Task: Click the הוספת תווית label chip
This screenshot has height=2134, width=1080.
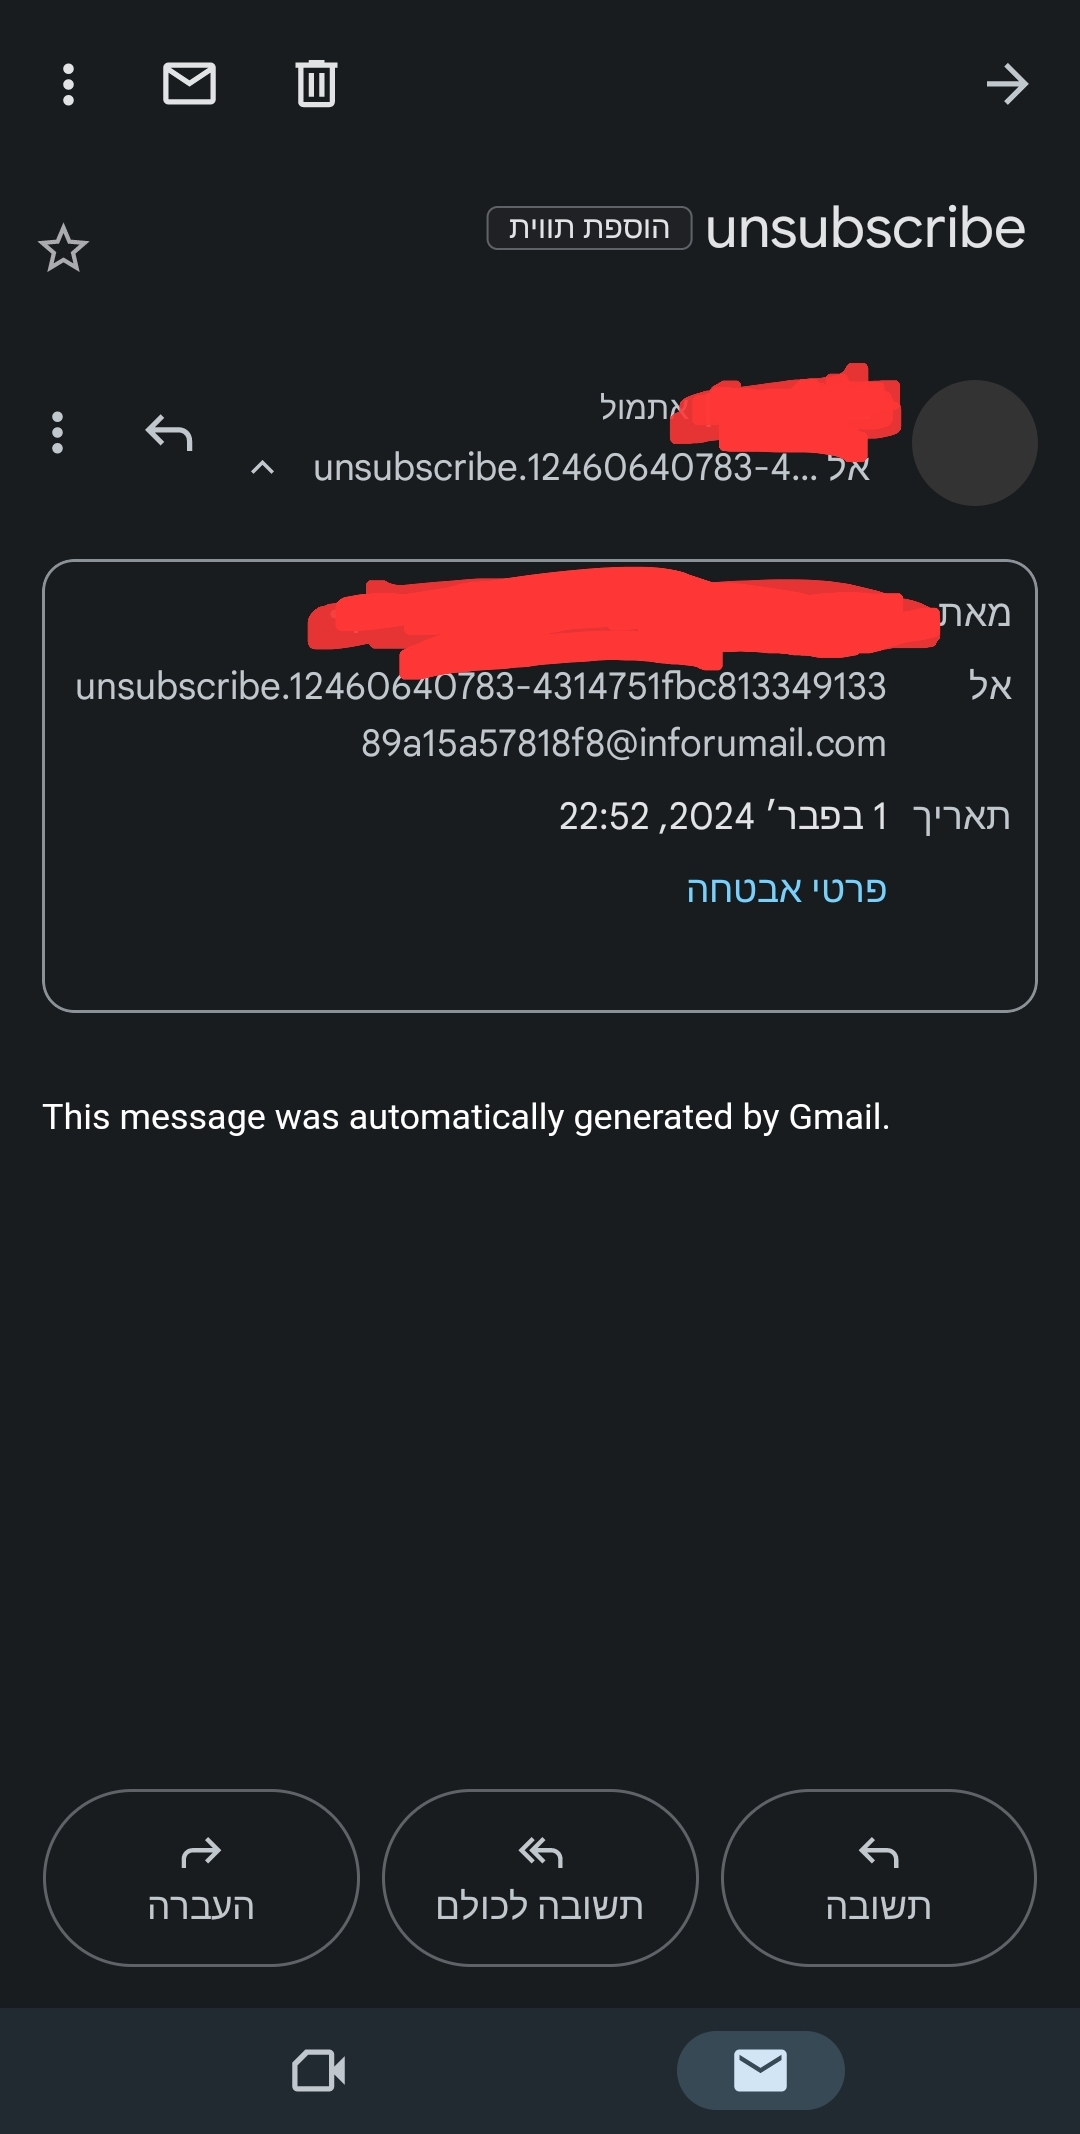Action: 589,228
